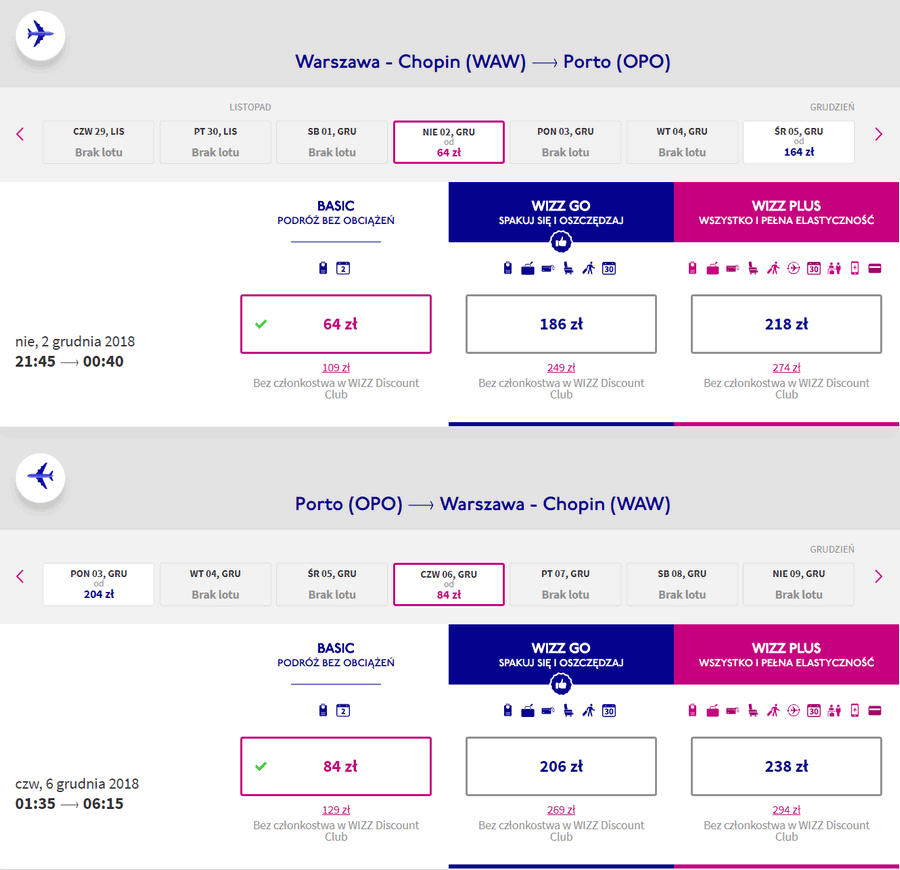
Task: Click return WIZZ Go thumbs-up recommended badge
Action: 561,684
